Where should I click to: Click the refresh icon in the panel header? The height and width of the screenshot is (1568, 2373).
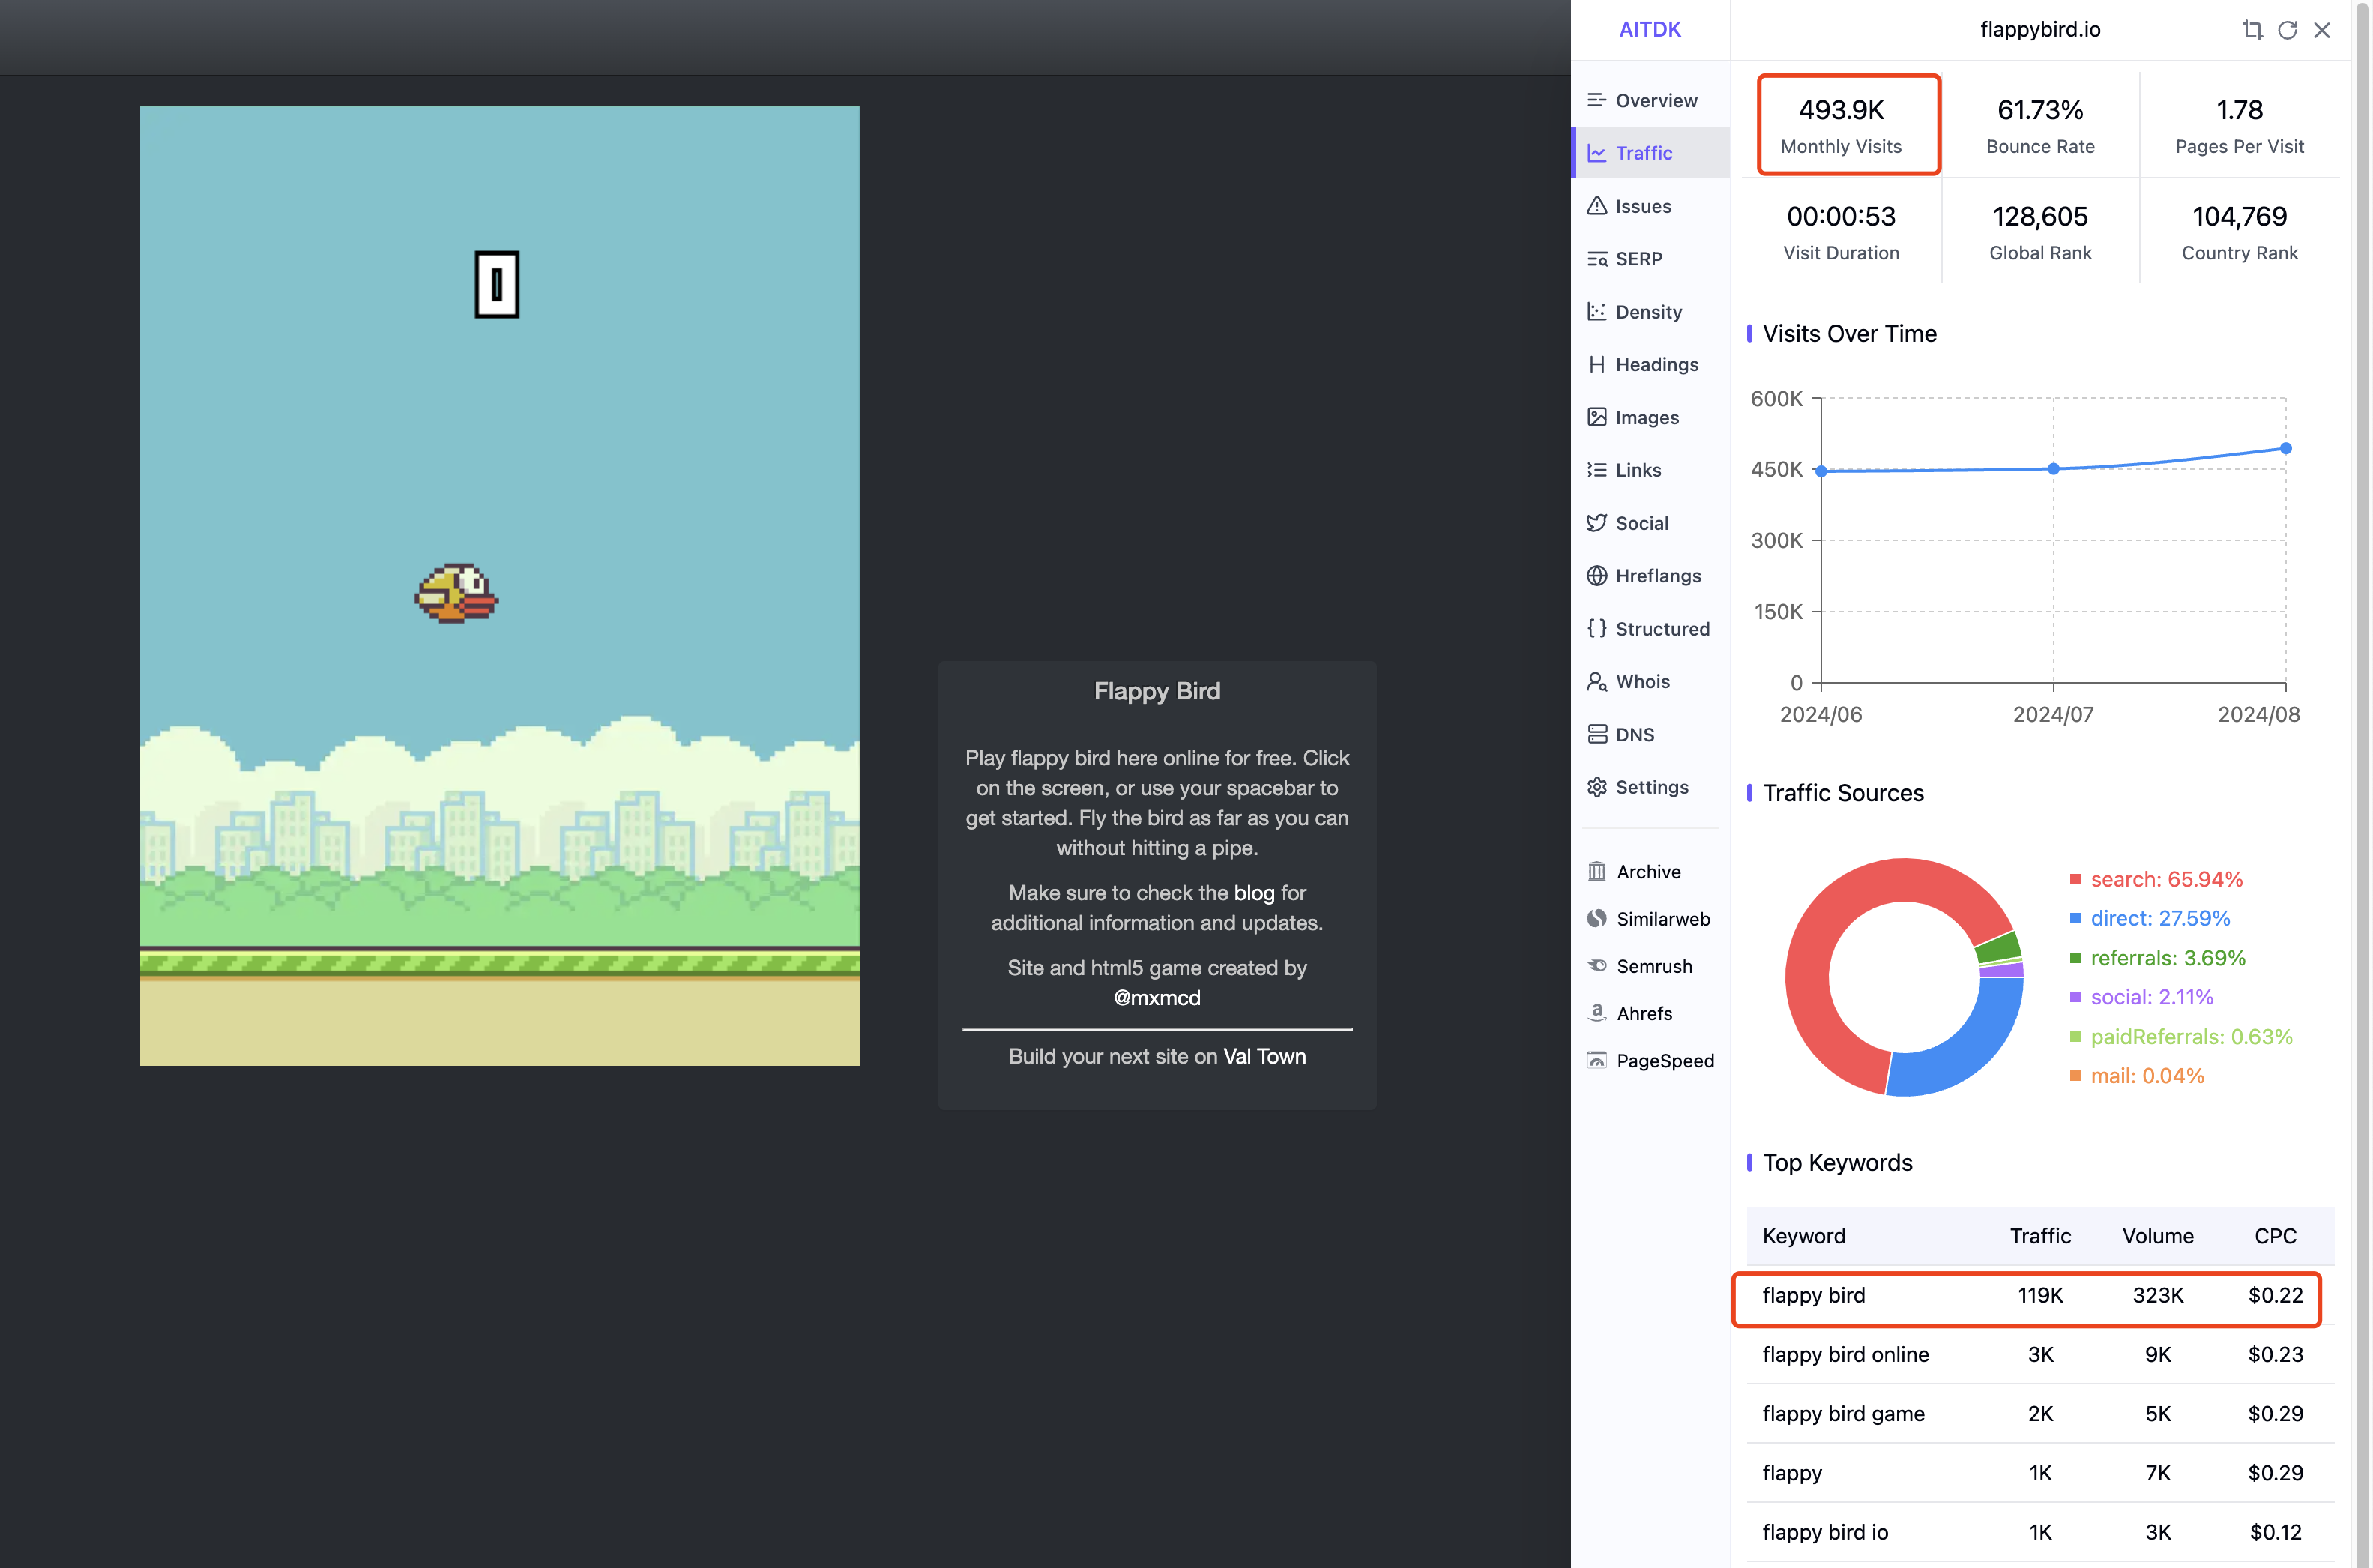coord(2287,30)
